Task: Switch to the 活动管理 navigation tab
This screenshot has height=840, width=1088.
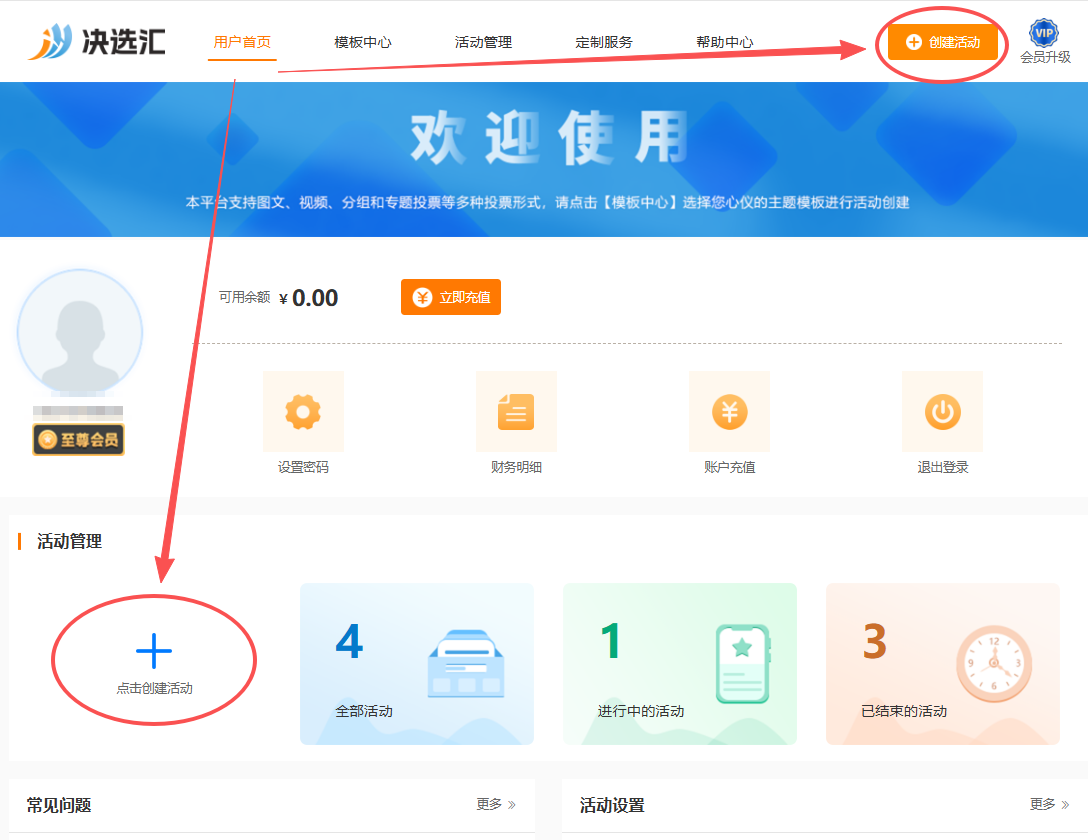Action: pos(483,42)
